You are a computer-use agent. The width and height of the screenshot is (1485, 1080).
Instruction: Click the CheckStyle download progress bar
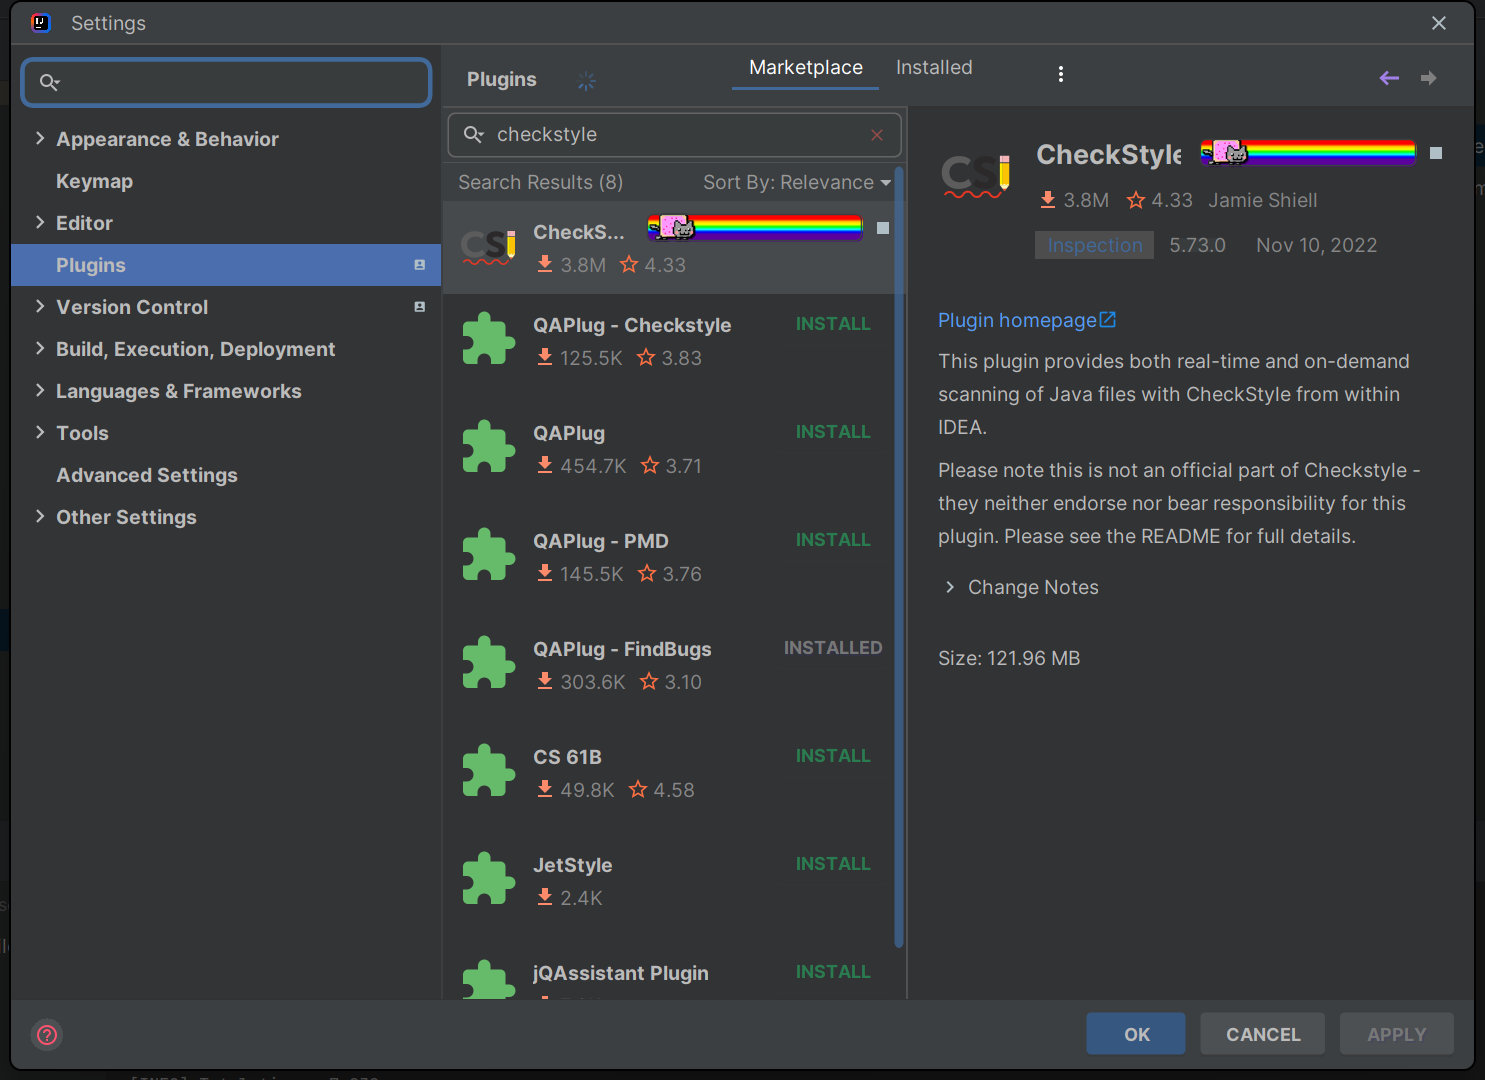pyautogui.click(x=1308, y=152)
